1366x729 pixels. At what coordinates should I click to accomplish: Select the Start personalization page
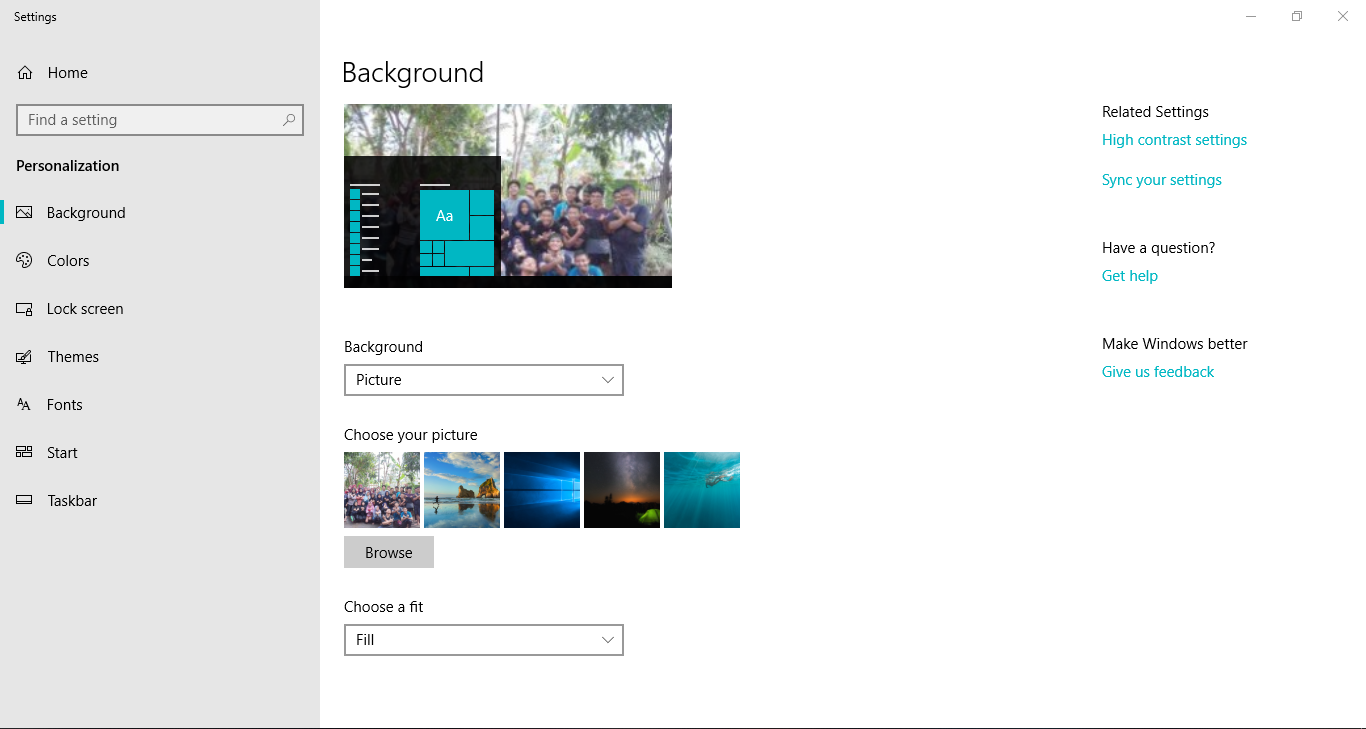[160, 453]
